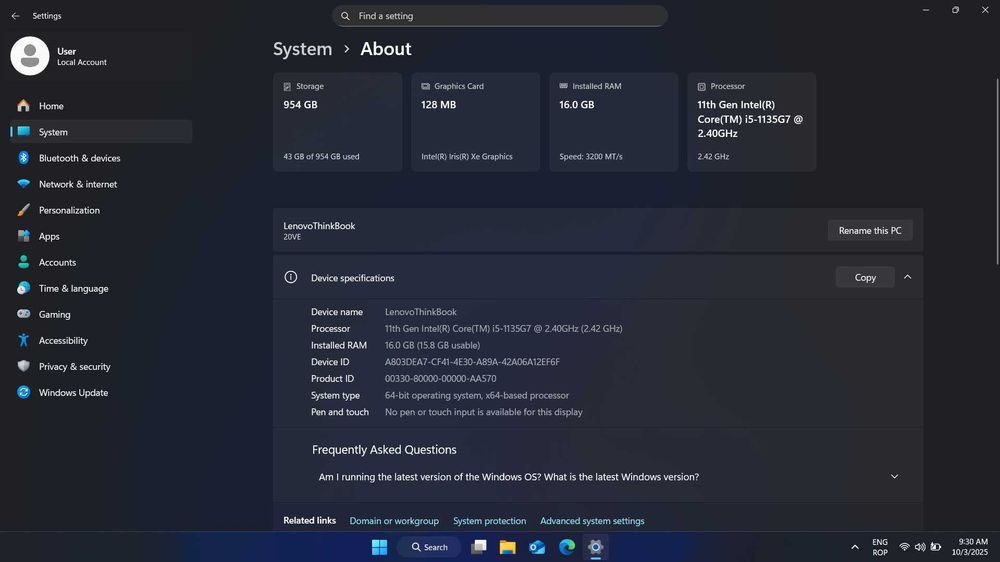Open Time & language settings

[101, 288]
